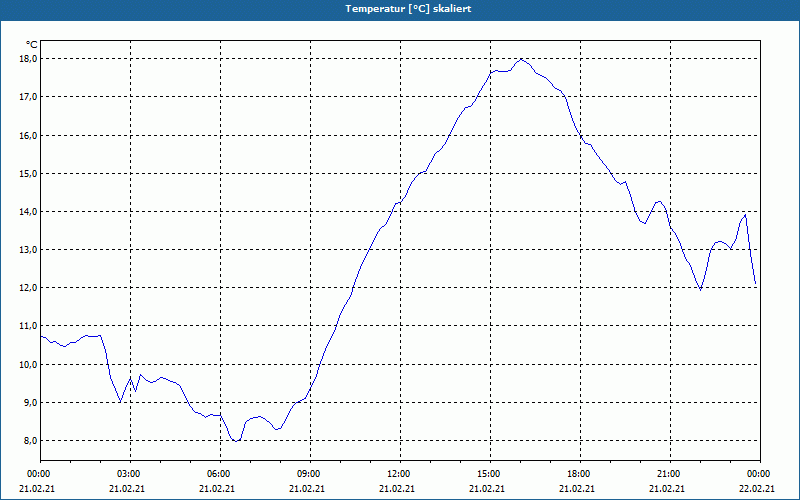Select the 21.02.21 date under 06:00

pyautogui.click(x=217, y=488)
